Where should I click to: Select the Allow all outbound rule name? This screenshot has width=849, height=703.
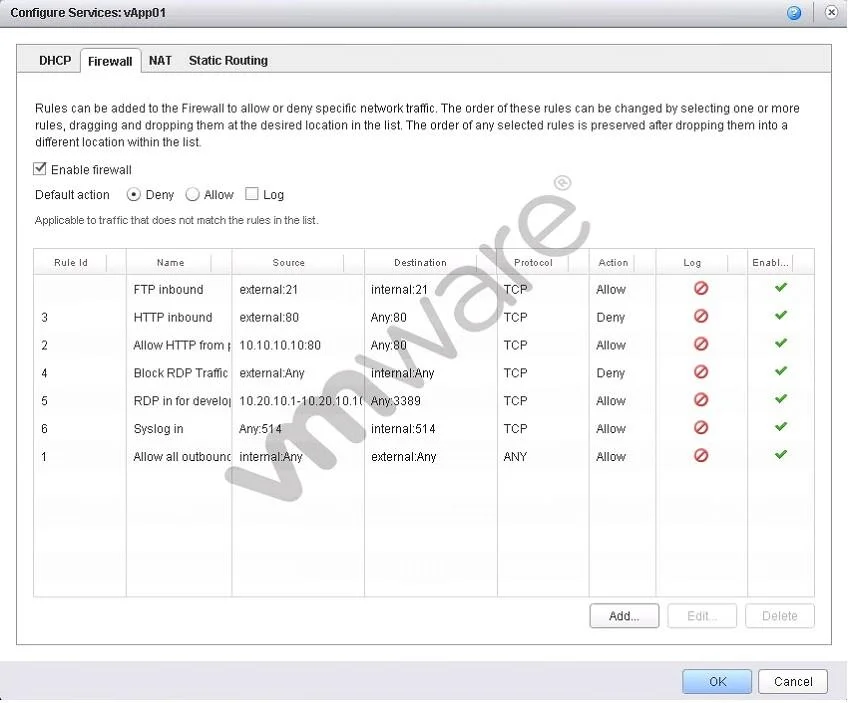coord(181,457)
